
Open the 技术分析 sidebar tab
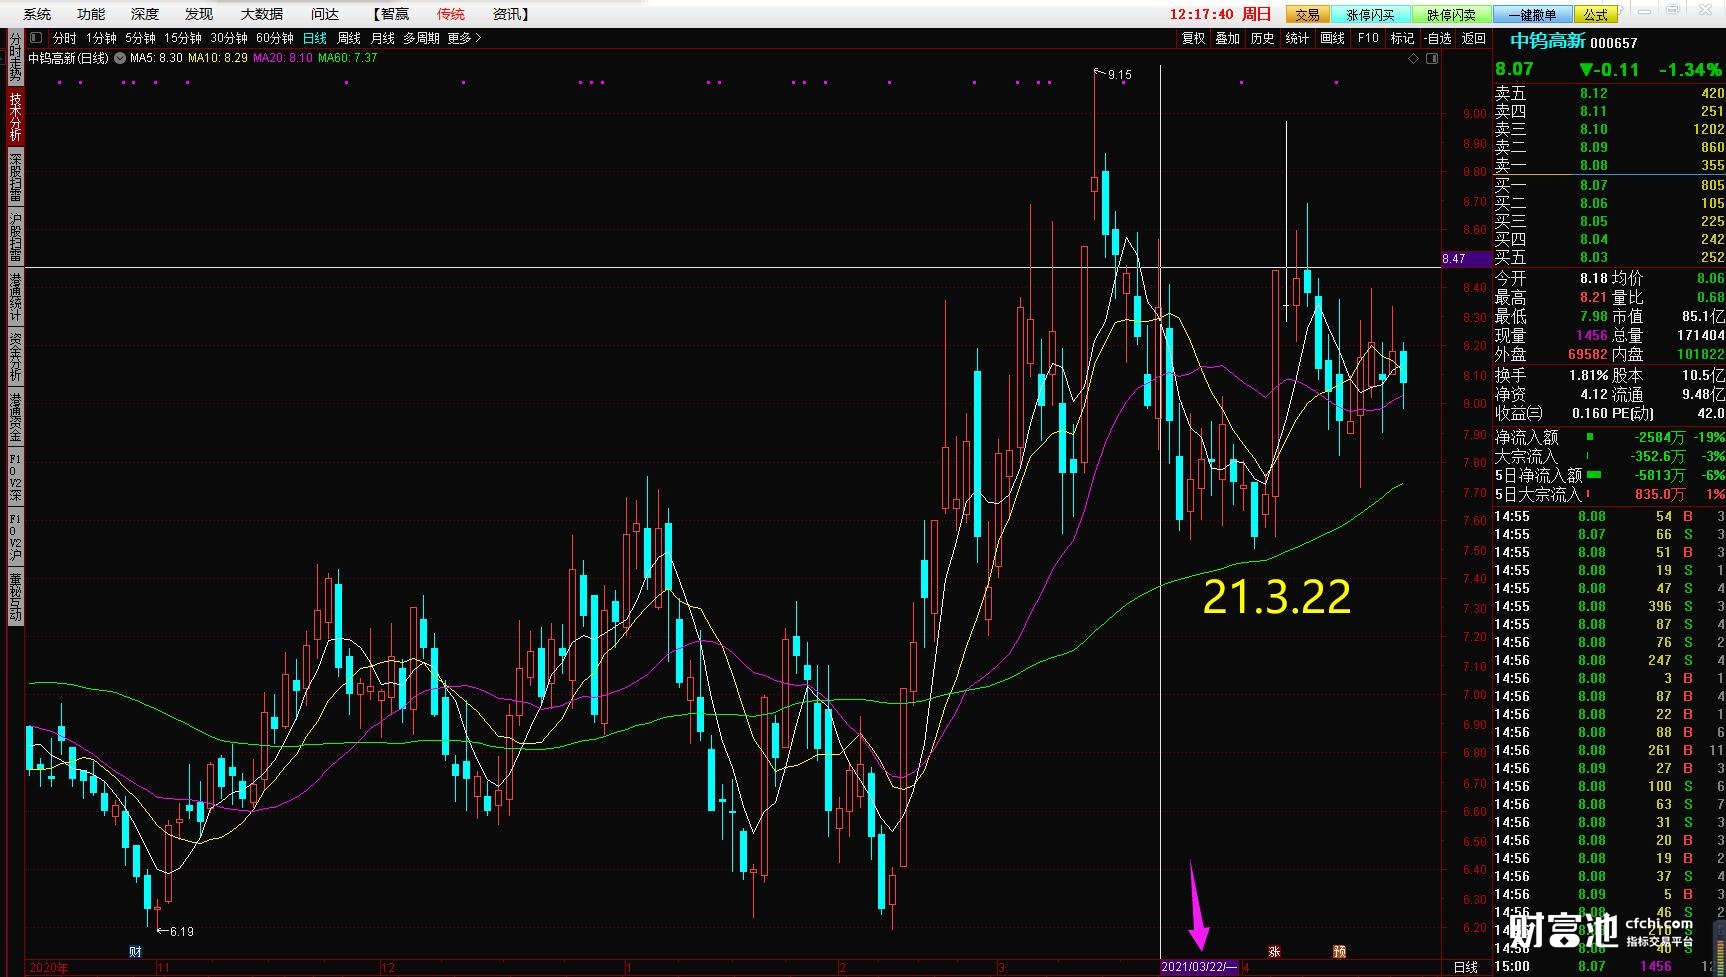click(15, 118)
